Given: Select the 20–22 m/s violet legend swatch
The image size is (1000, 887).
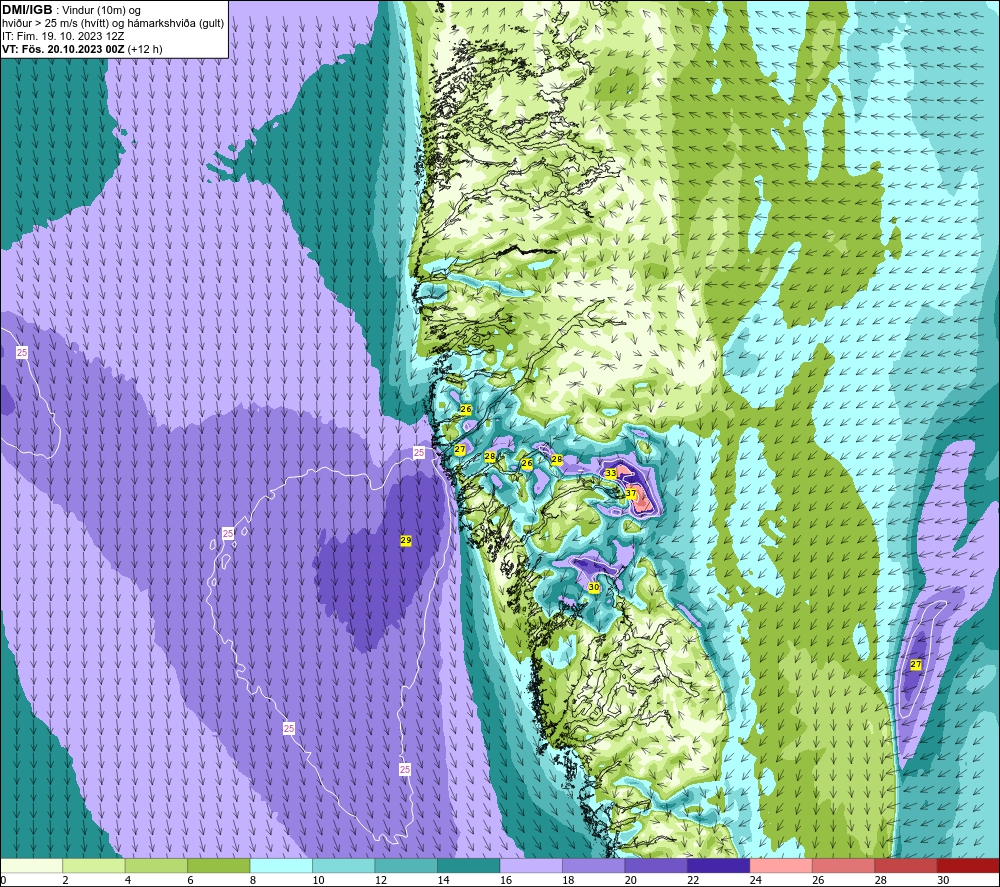Looking at the screenshot, I should [x=656, y=865].
